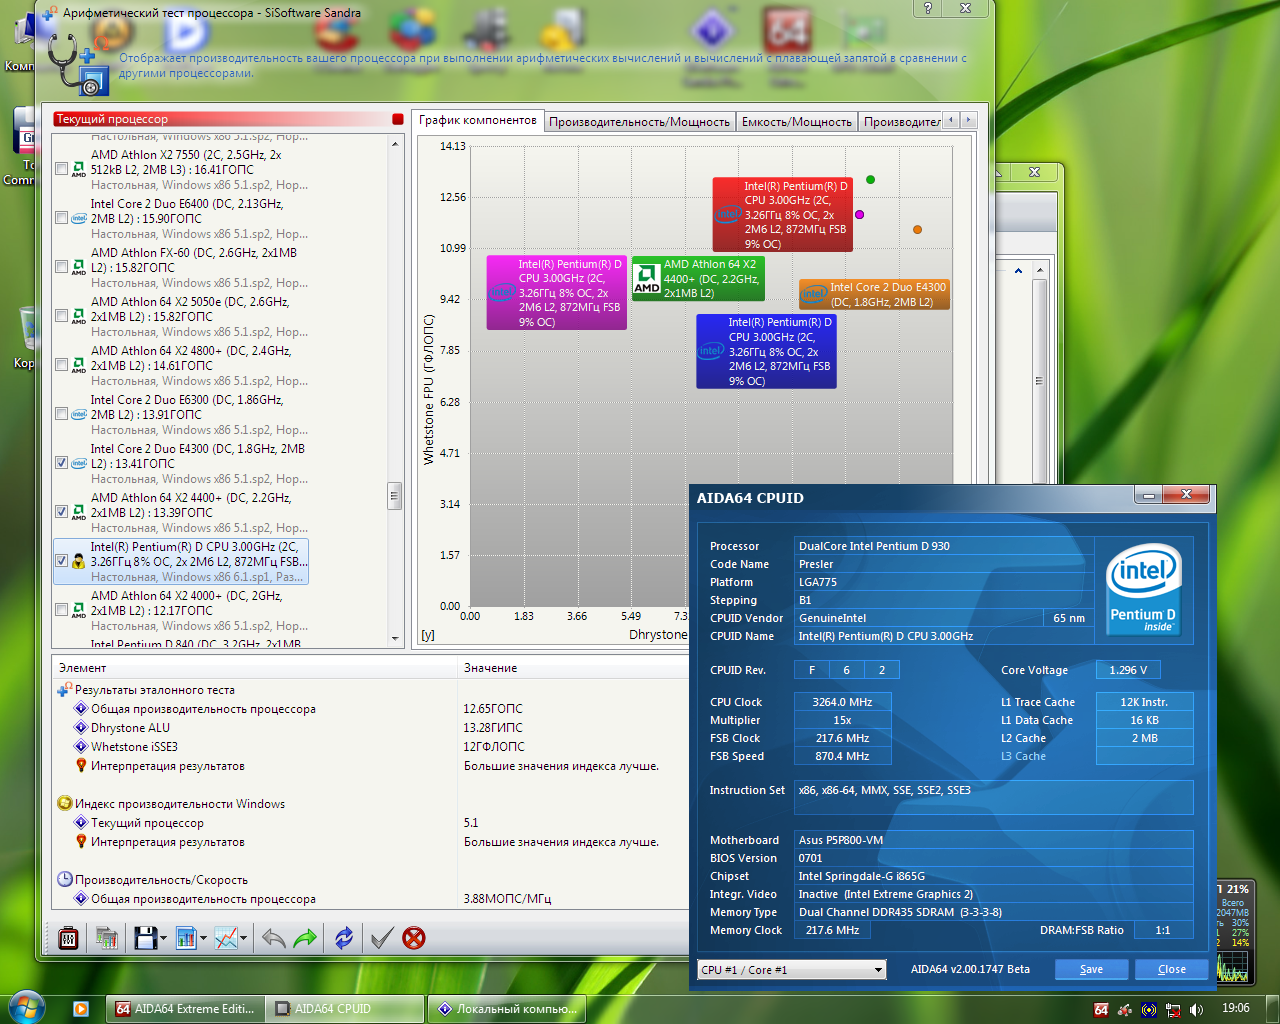Image resolution: width=1280 pixels, height=1024 pixels.
Task: Click the help question mark in Sandra title bar
Action: [928, 8]
